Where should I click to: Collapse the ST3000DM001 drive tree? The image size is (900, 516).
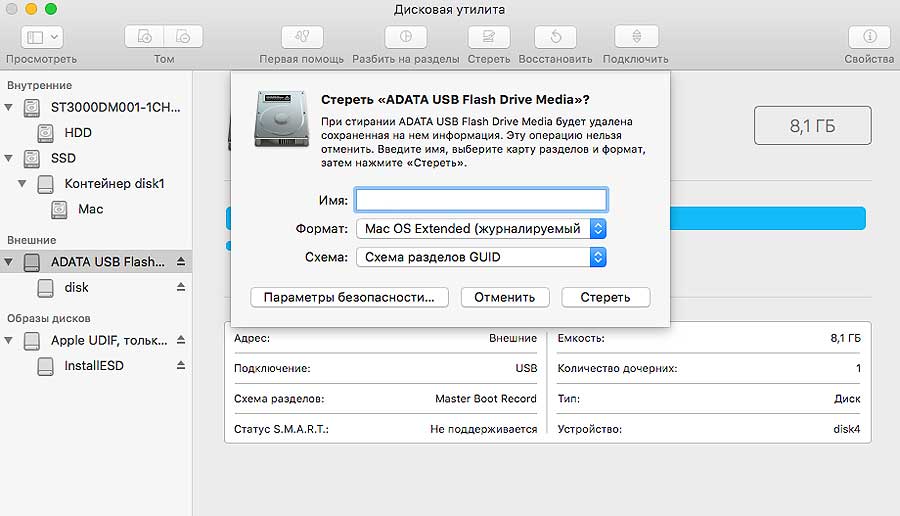tap(9, 107)
